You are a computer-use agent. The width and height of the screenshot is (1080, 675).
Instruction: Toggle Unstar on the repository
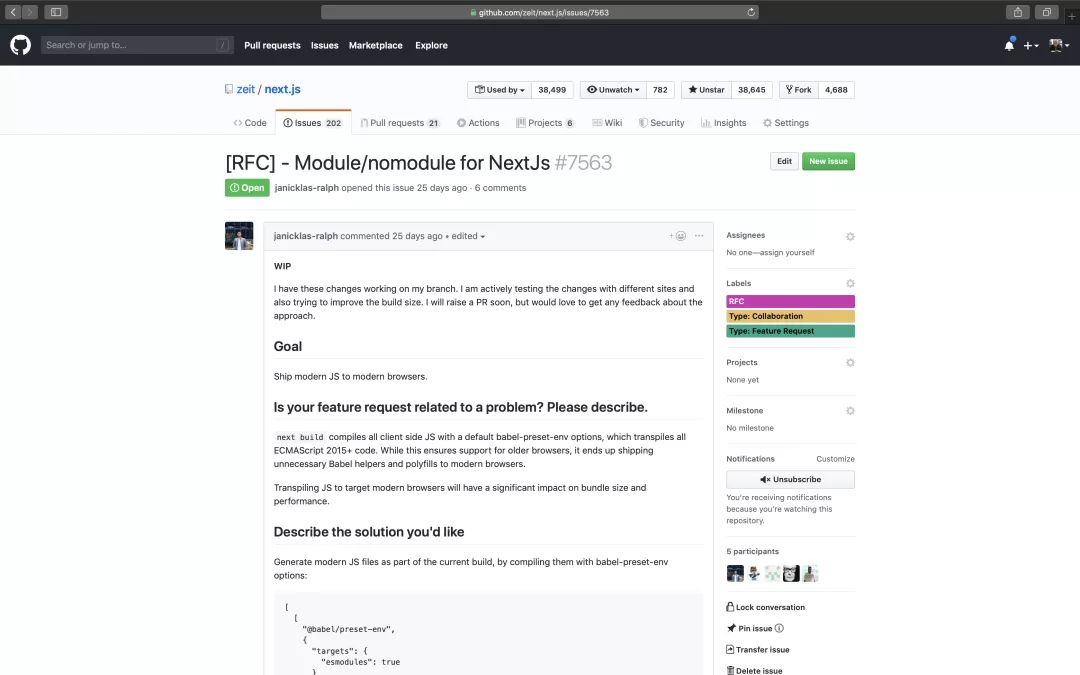tap(706, 90)
